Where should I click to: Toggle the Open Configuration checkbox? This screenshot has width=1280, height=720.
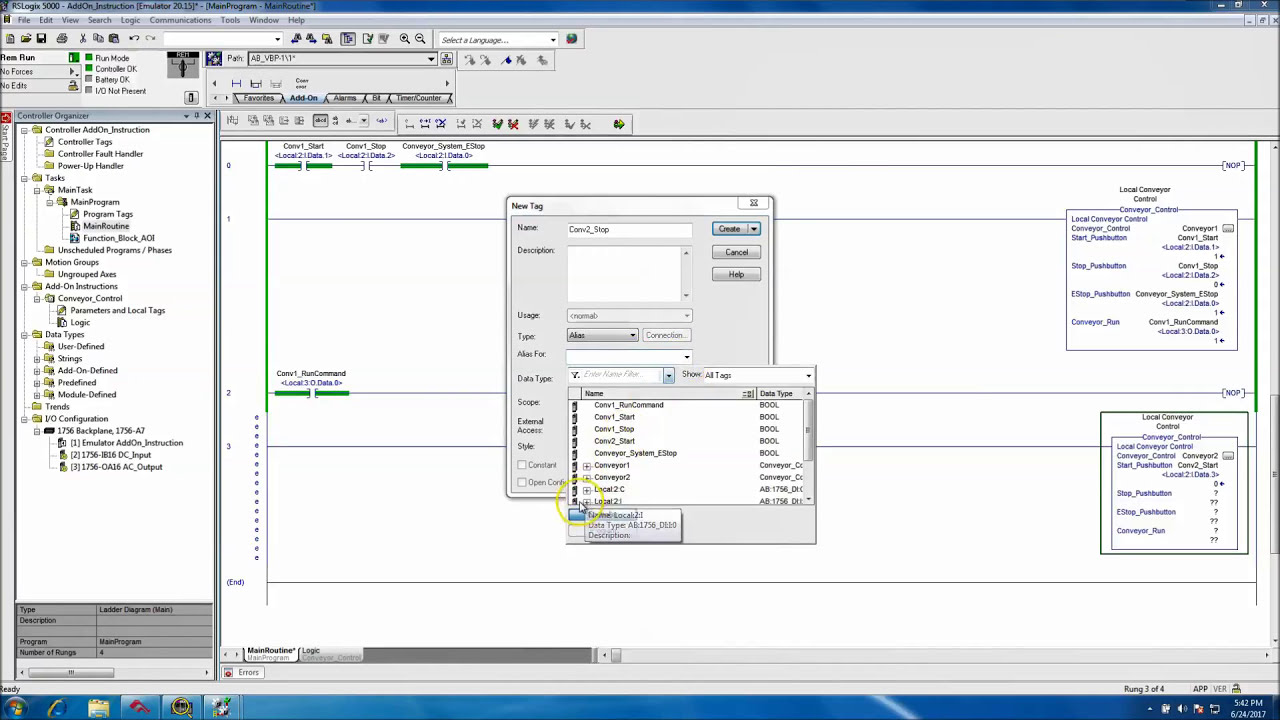pyautogui.click(x=522, y=483)
